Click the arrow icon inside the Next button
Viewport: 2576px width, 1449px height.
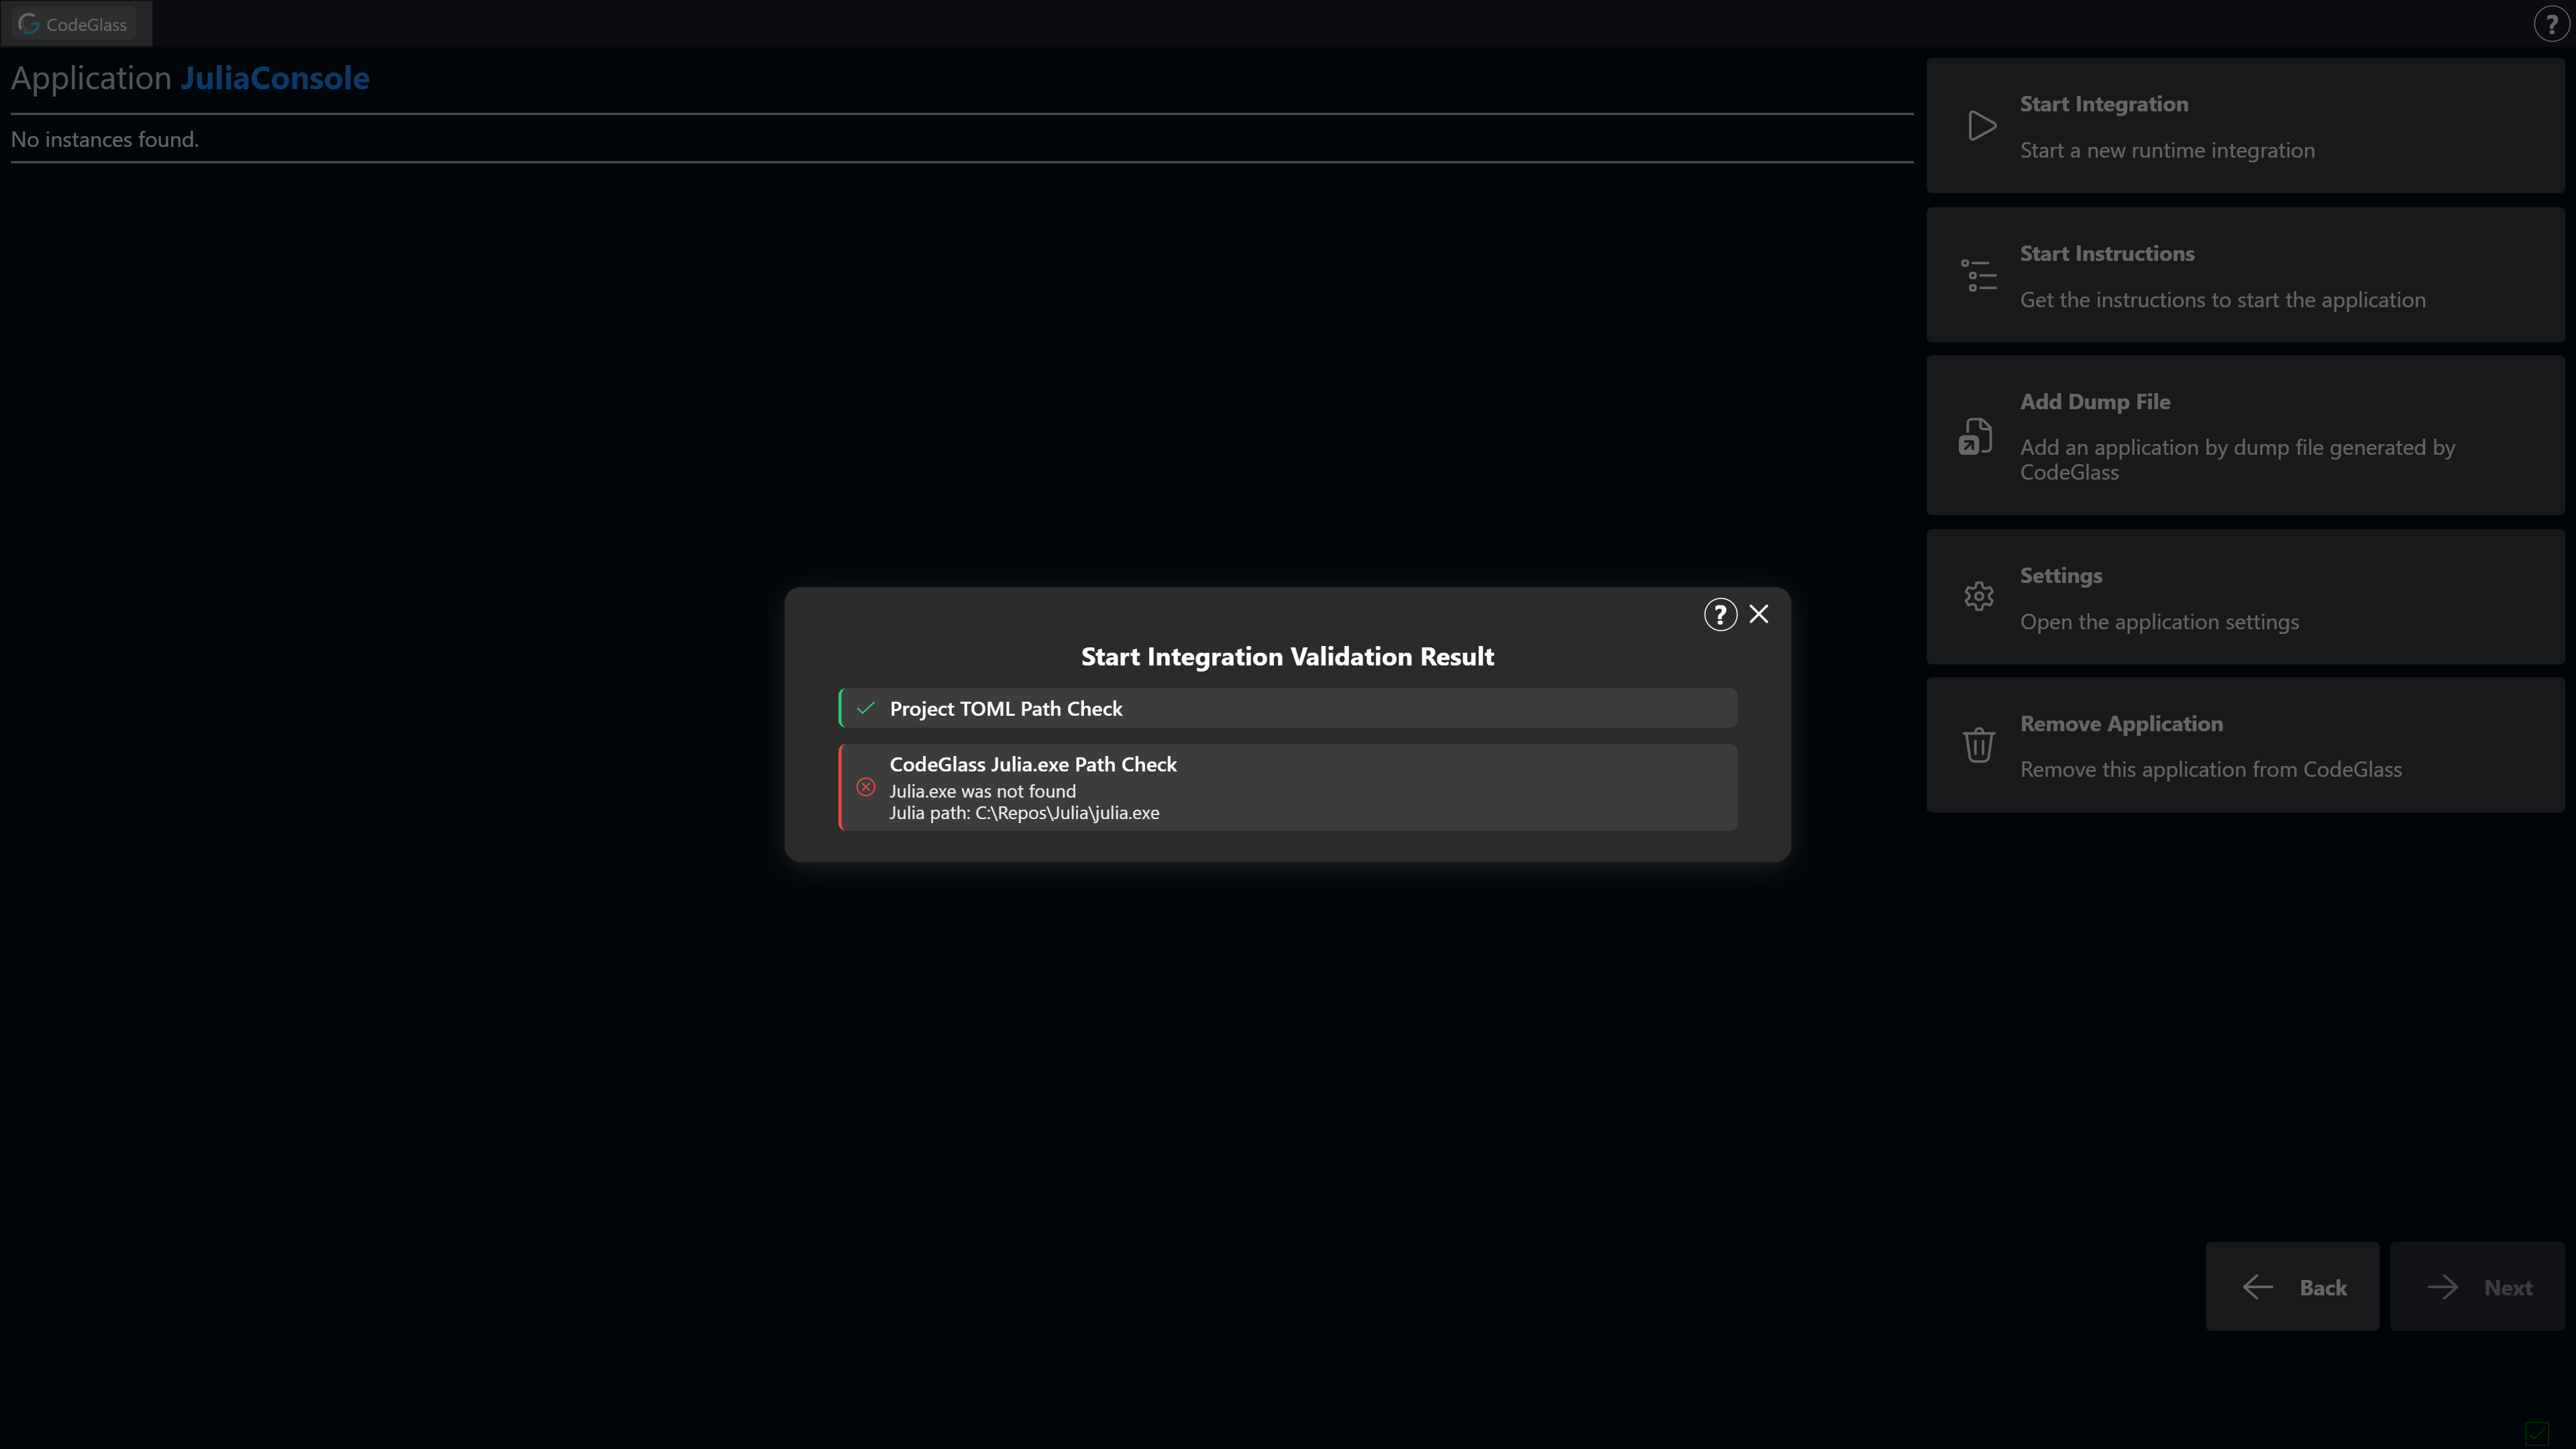click(2443, 1287)
